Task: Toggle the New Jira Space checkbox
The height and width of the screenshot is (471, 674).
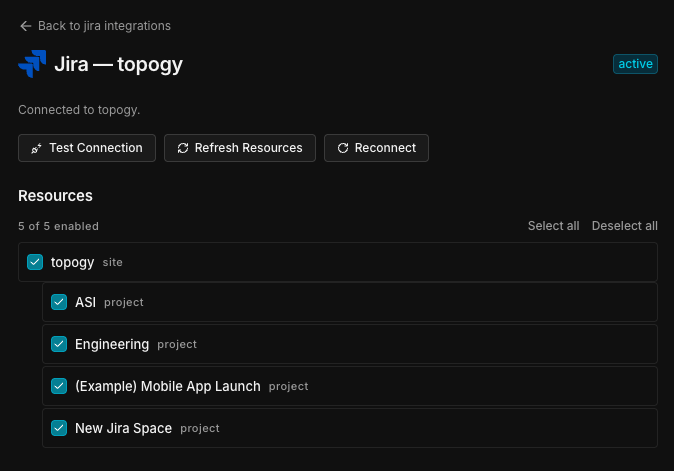Action: click(x=59, y=428)
